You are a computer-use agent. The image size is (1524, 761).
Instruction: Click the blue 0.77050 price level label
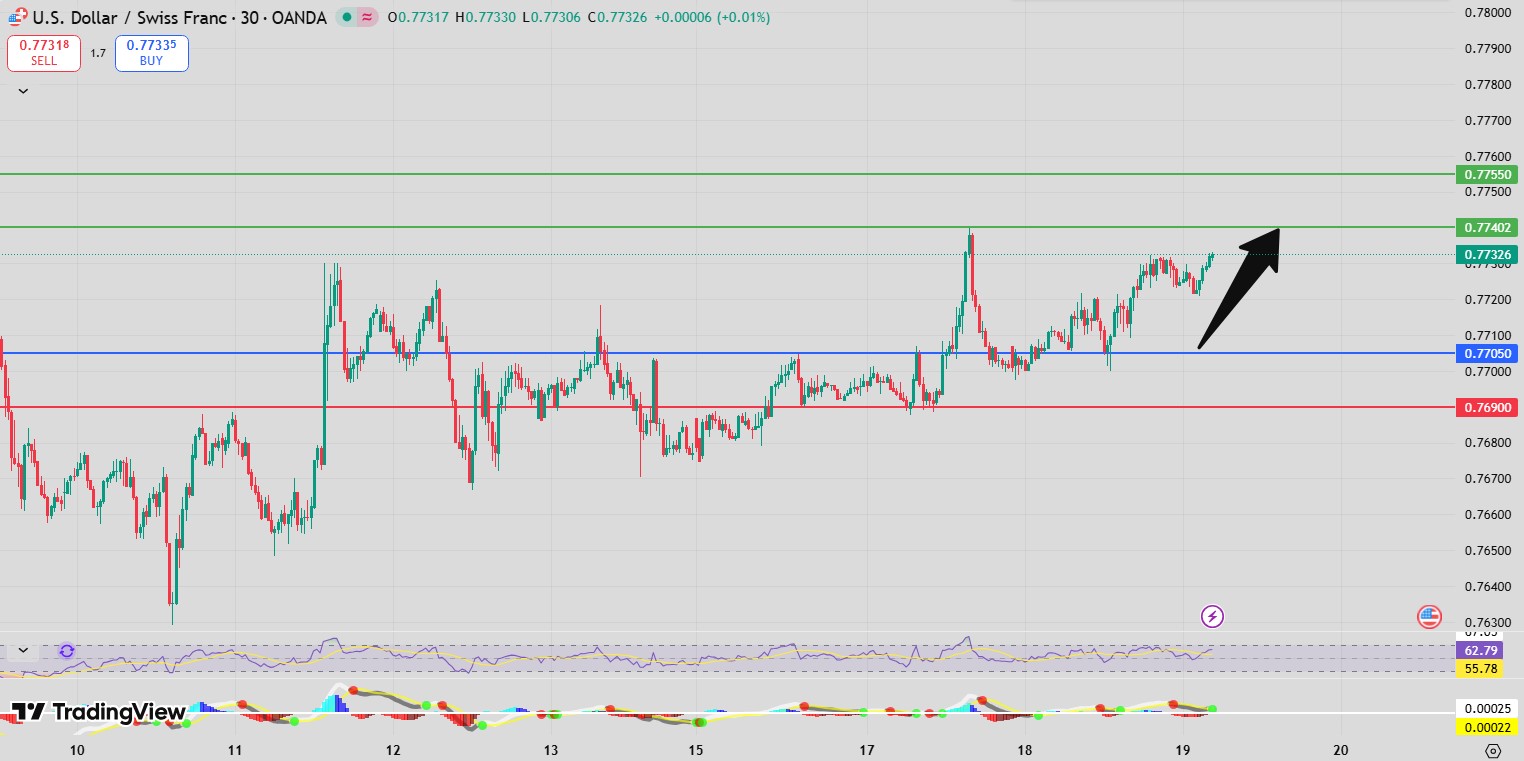tap(1487, 353)
